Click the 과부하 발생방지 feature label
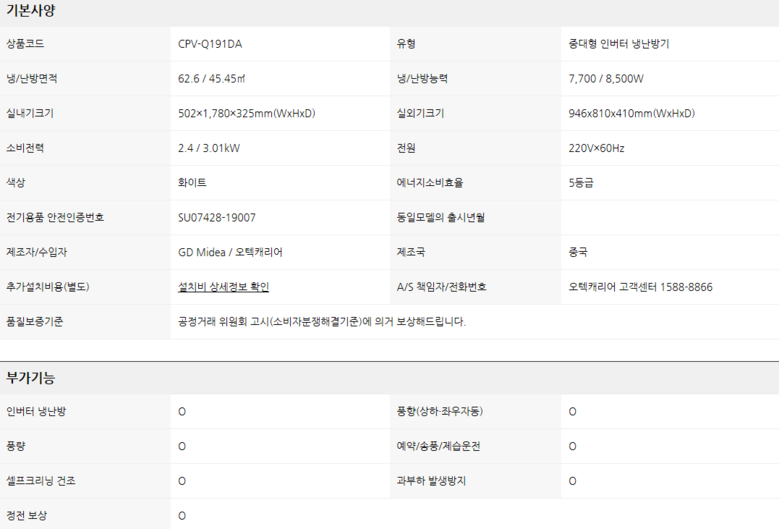 [x=431, y=481]
